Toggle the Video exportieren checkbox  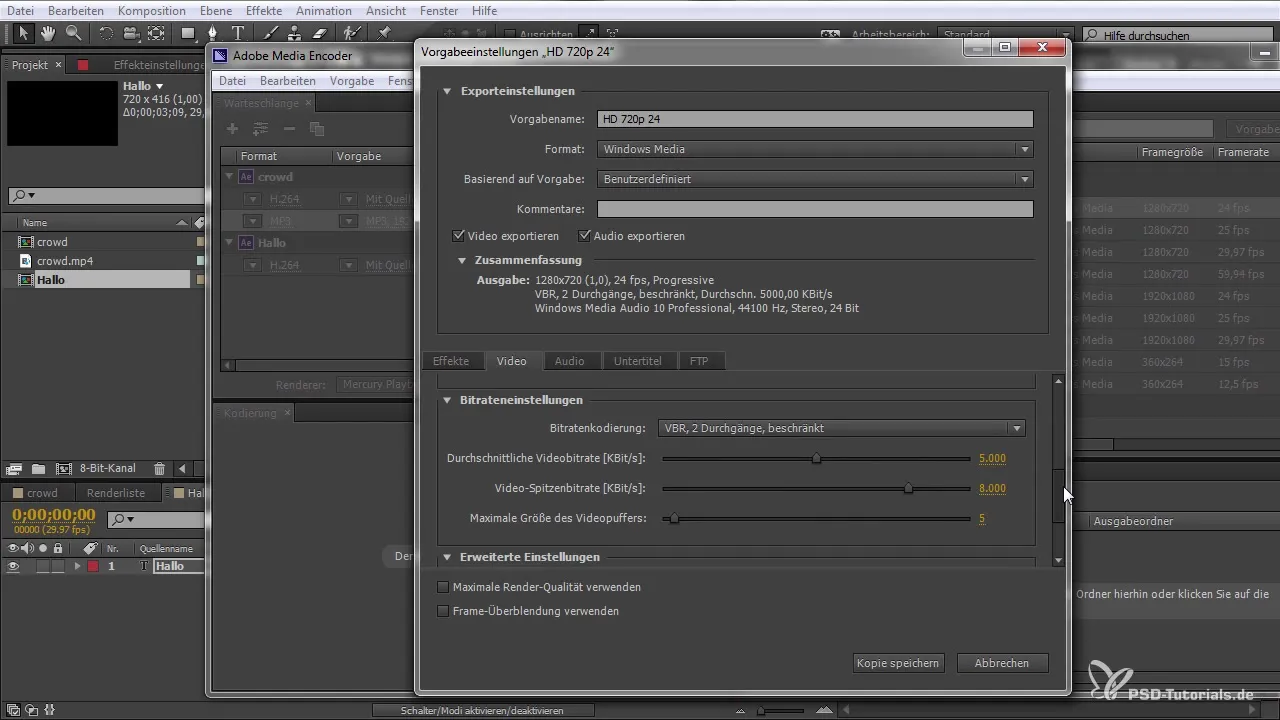458,236
